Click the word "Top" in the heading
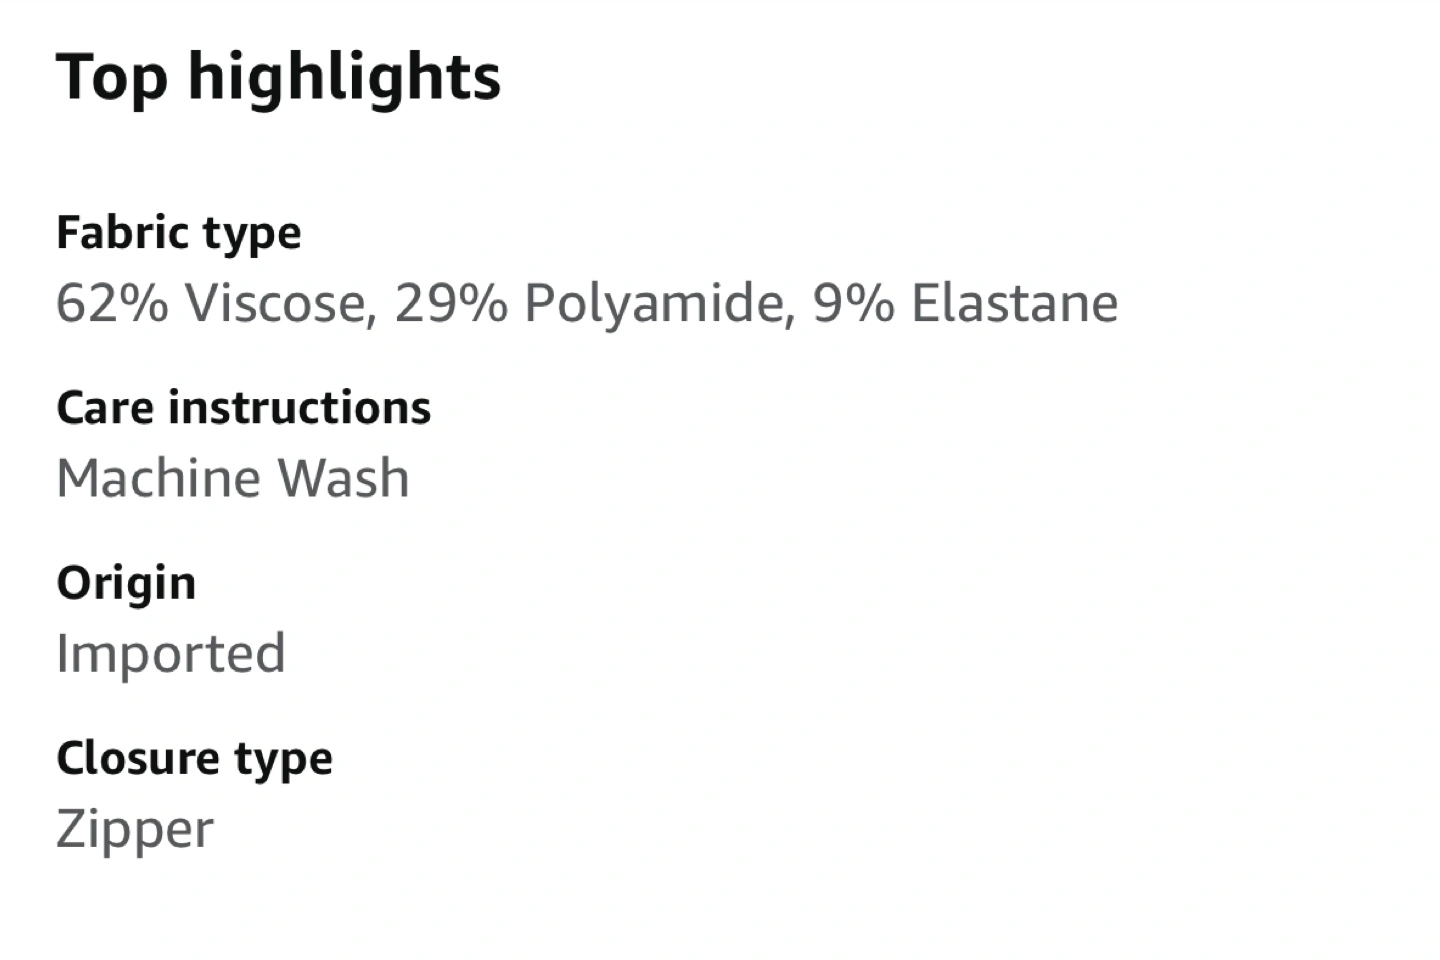 coord(111,78)
